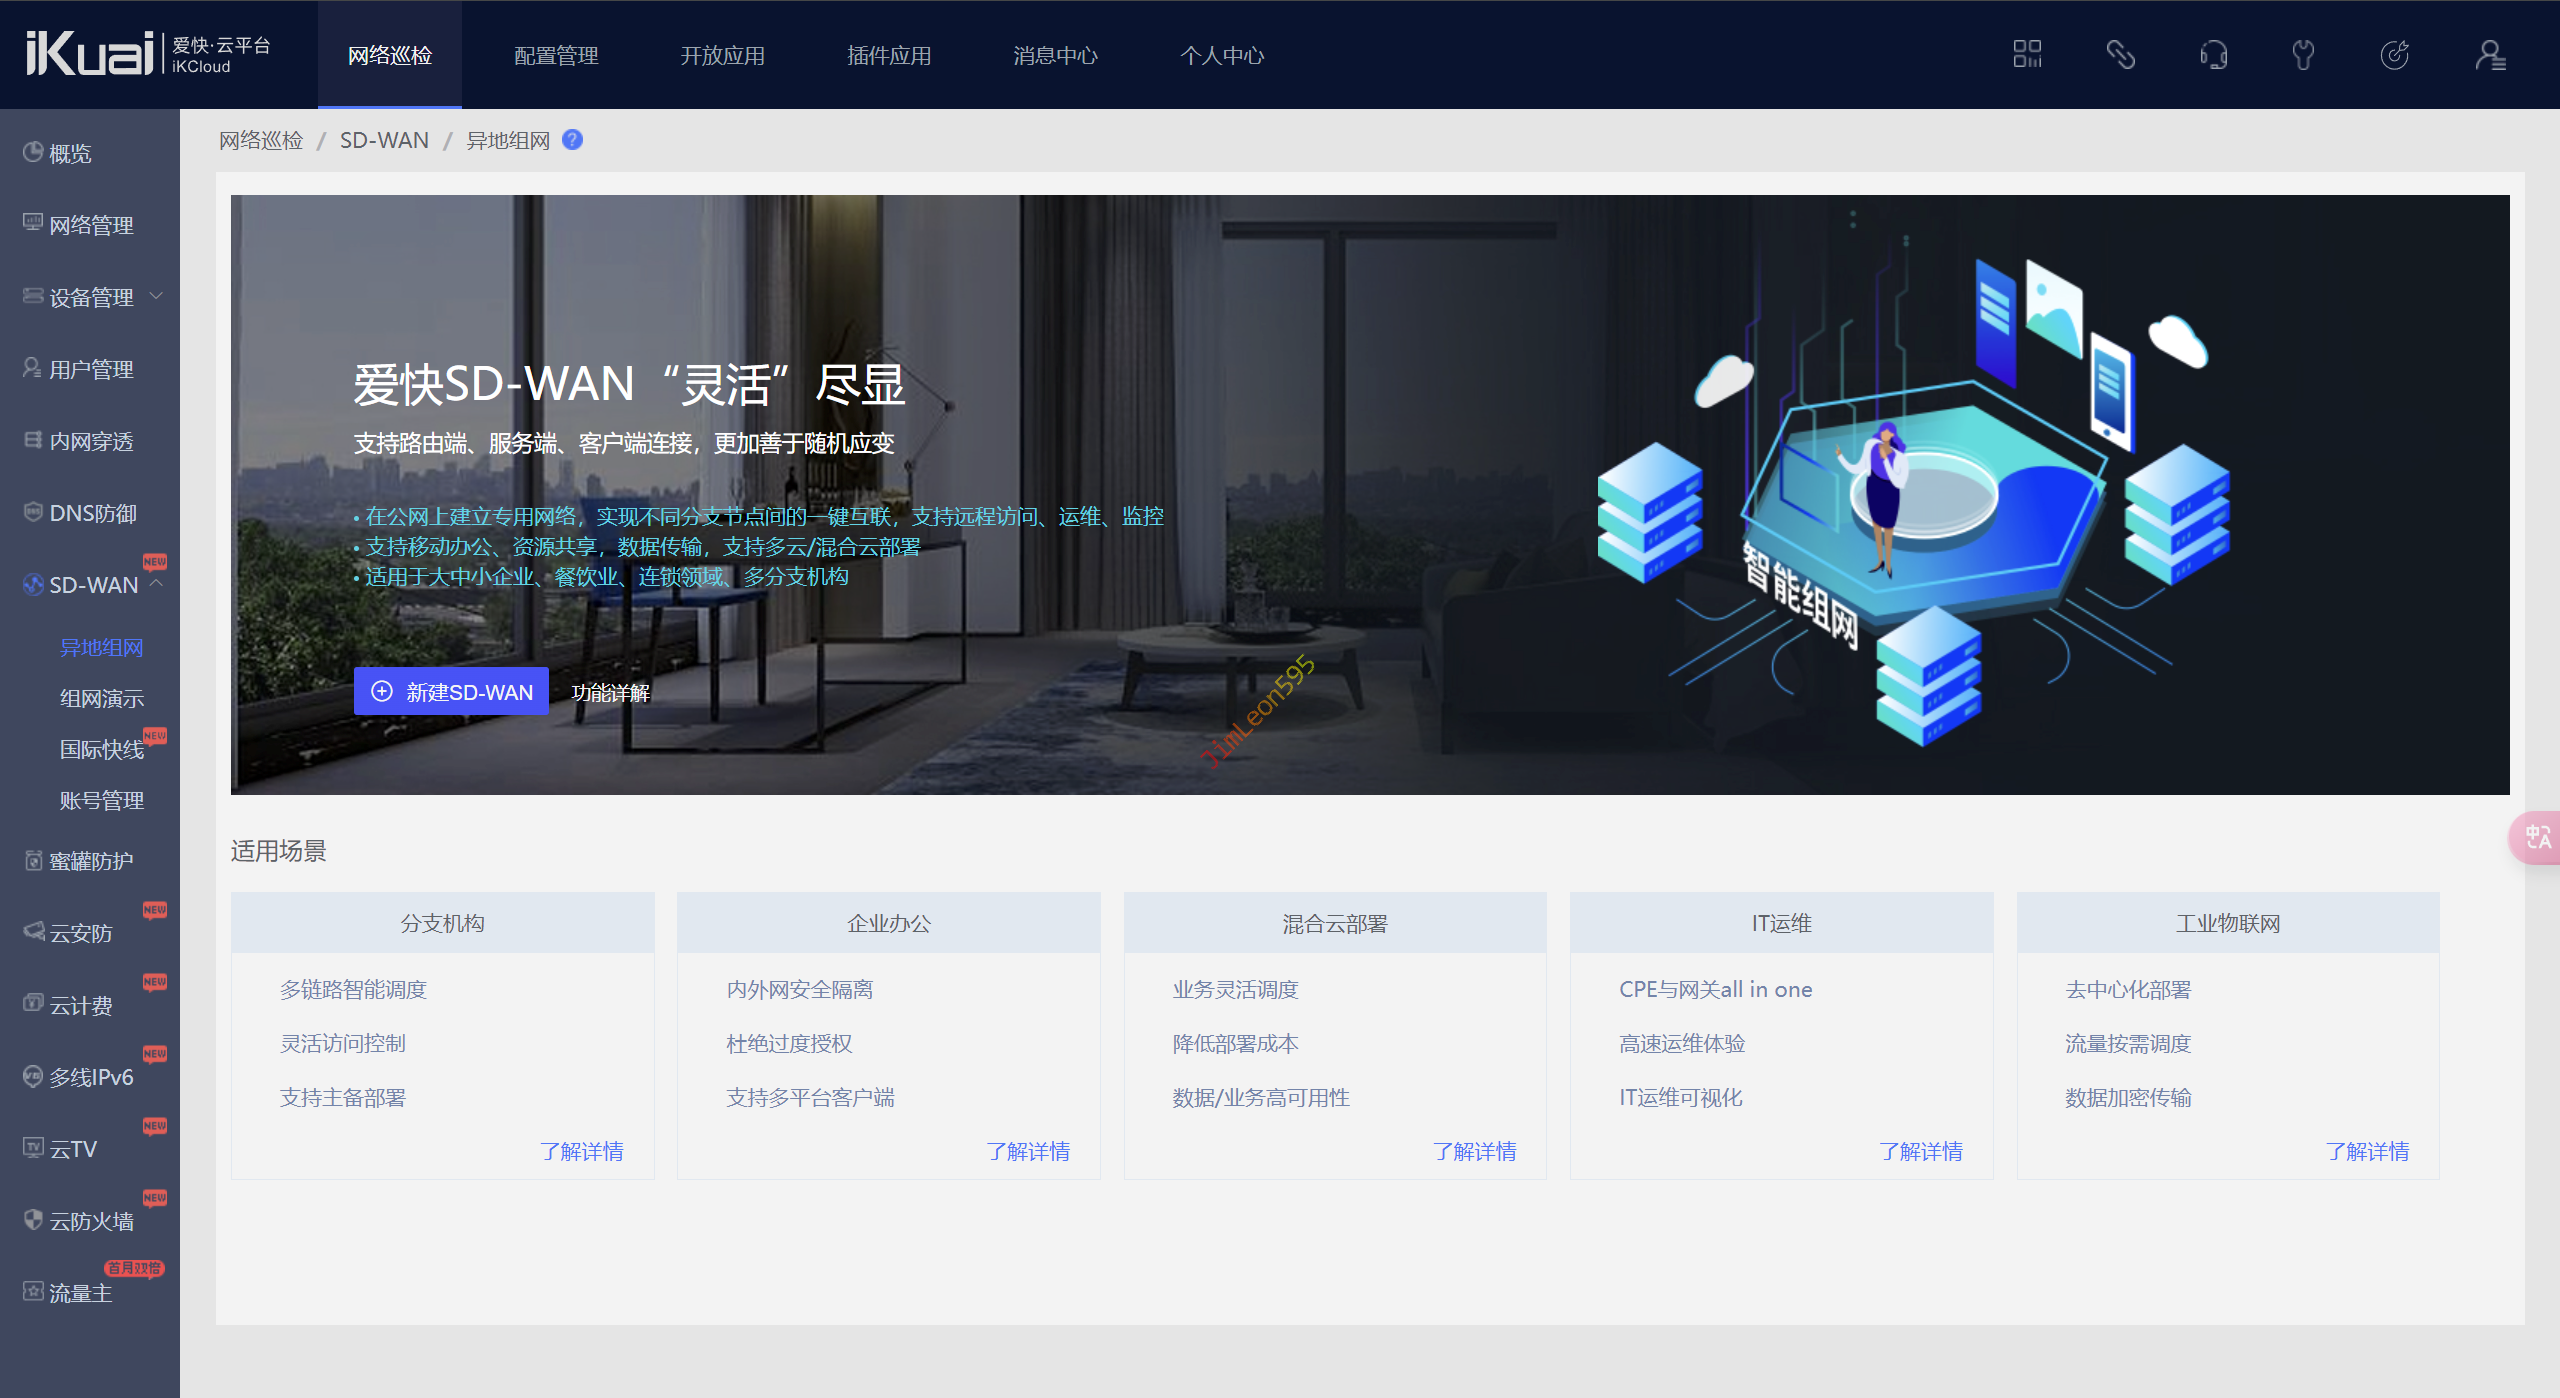Click the wrench tool icon in header
Image resolution: width=2560 pixels, height=1398 pixels.
[x=2303, y=54]
